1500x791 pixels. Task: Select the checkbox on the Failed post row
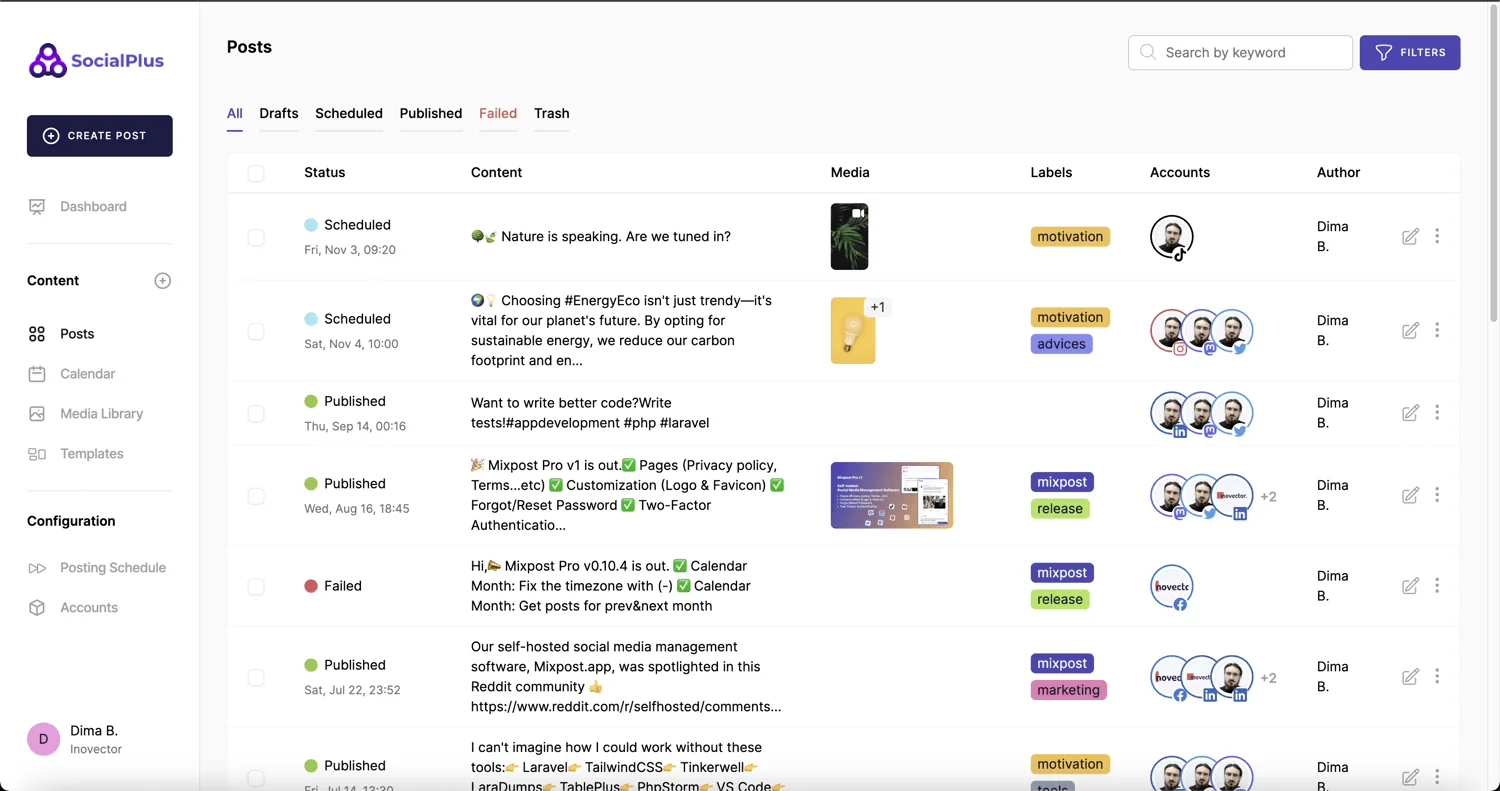(256, 586)
